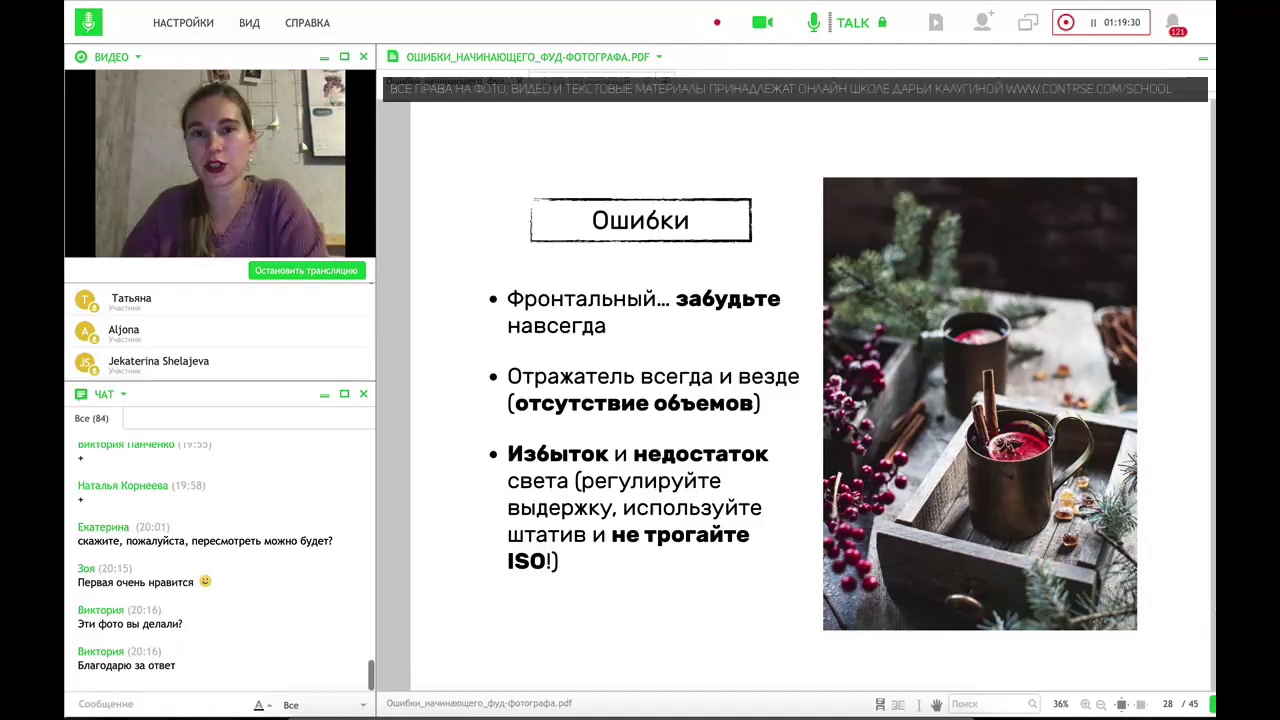Click sender name Екатерина in chat

coord(103,527)
